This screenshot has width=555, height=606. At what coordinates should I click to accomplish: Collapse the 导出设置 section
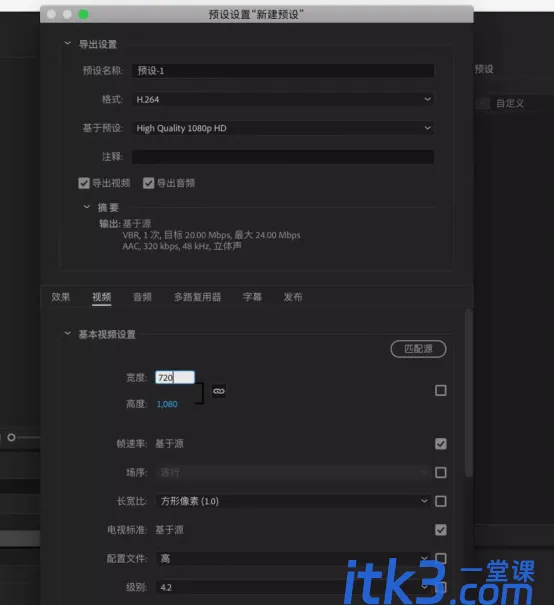click(x=68, y=43)
